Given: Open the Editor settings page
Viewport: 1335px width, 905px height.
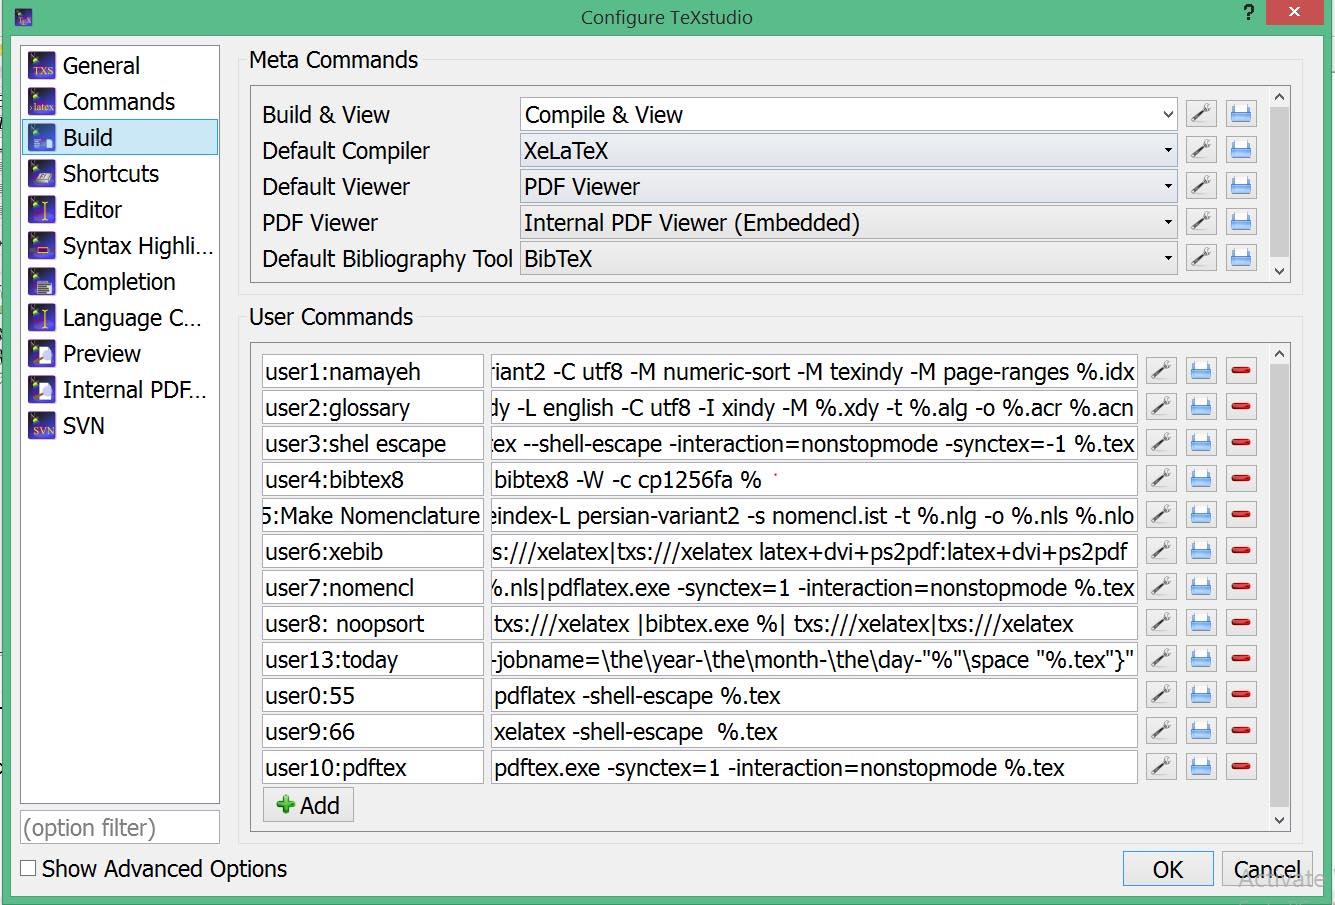Looking at the screenshot, I should coord(120,210).
